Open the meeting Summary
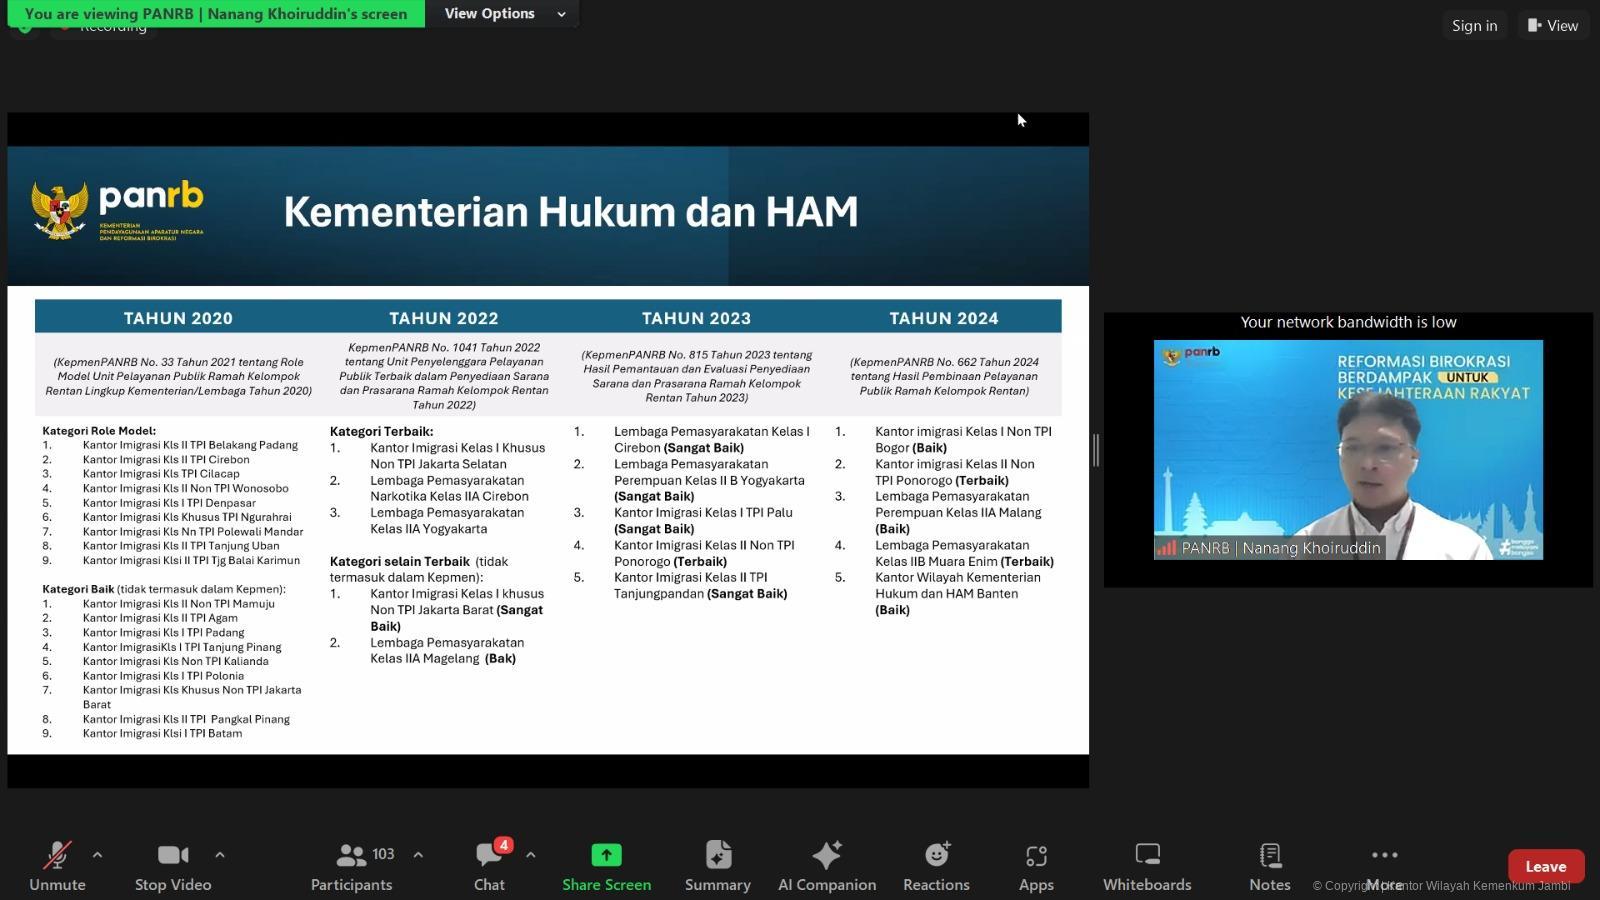This screenshot has width=1600, height=900. (718, 866)
